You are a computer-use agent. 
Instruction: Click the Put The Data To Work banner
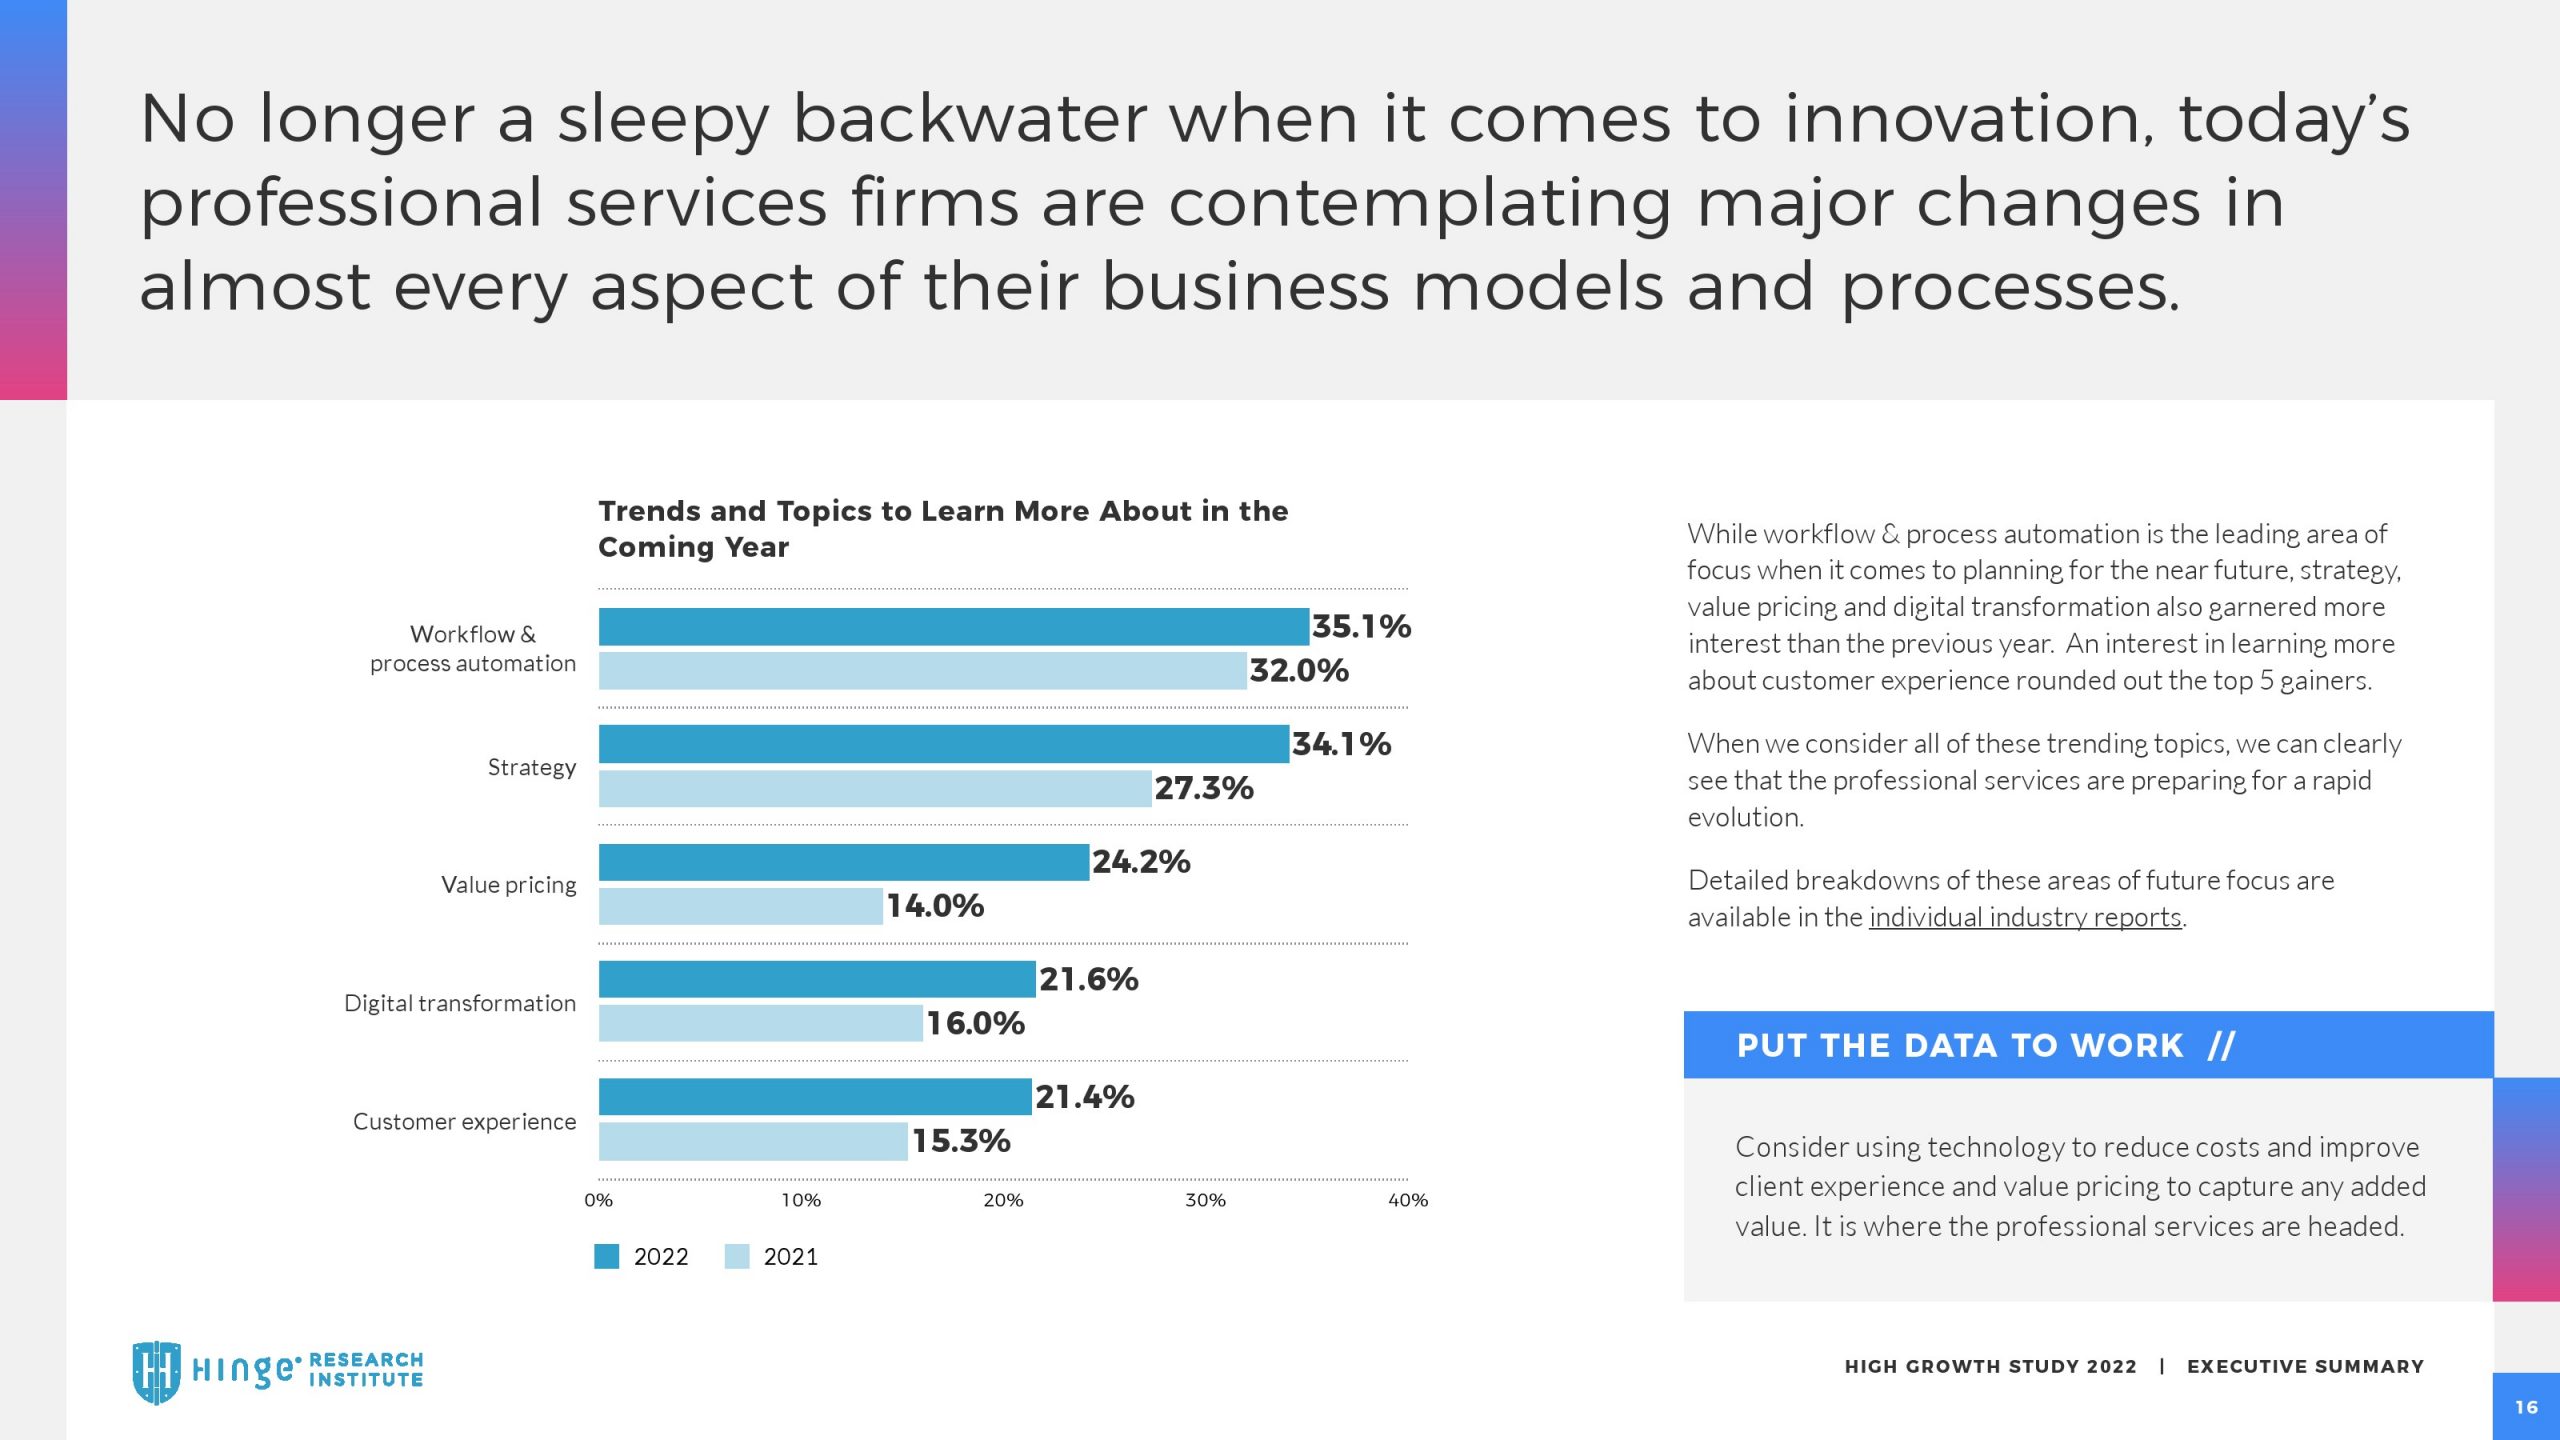click(x=2087, y=1045)
